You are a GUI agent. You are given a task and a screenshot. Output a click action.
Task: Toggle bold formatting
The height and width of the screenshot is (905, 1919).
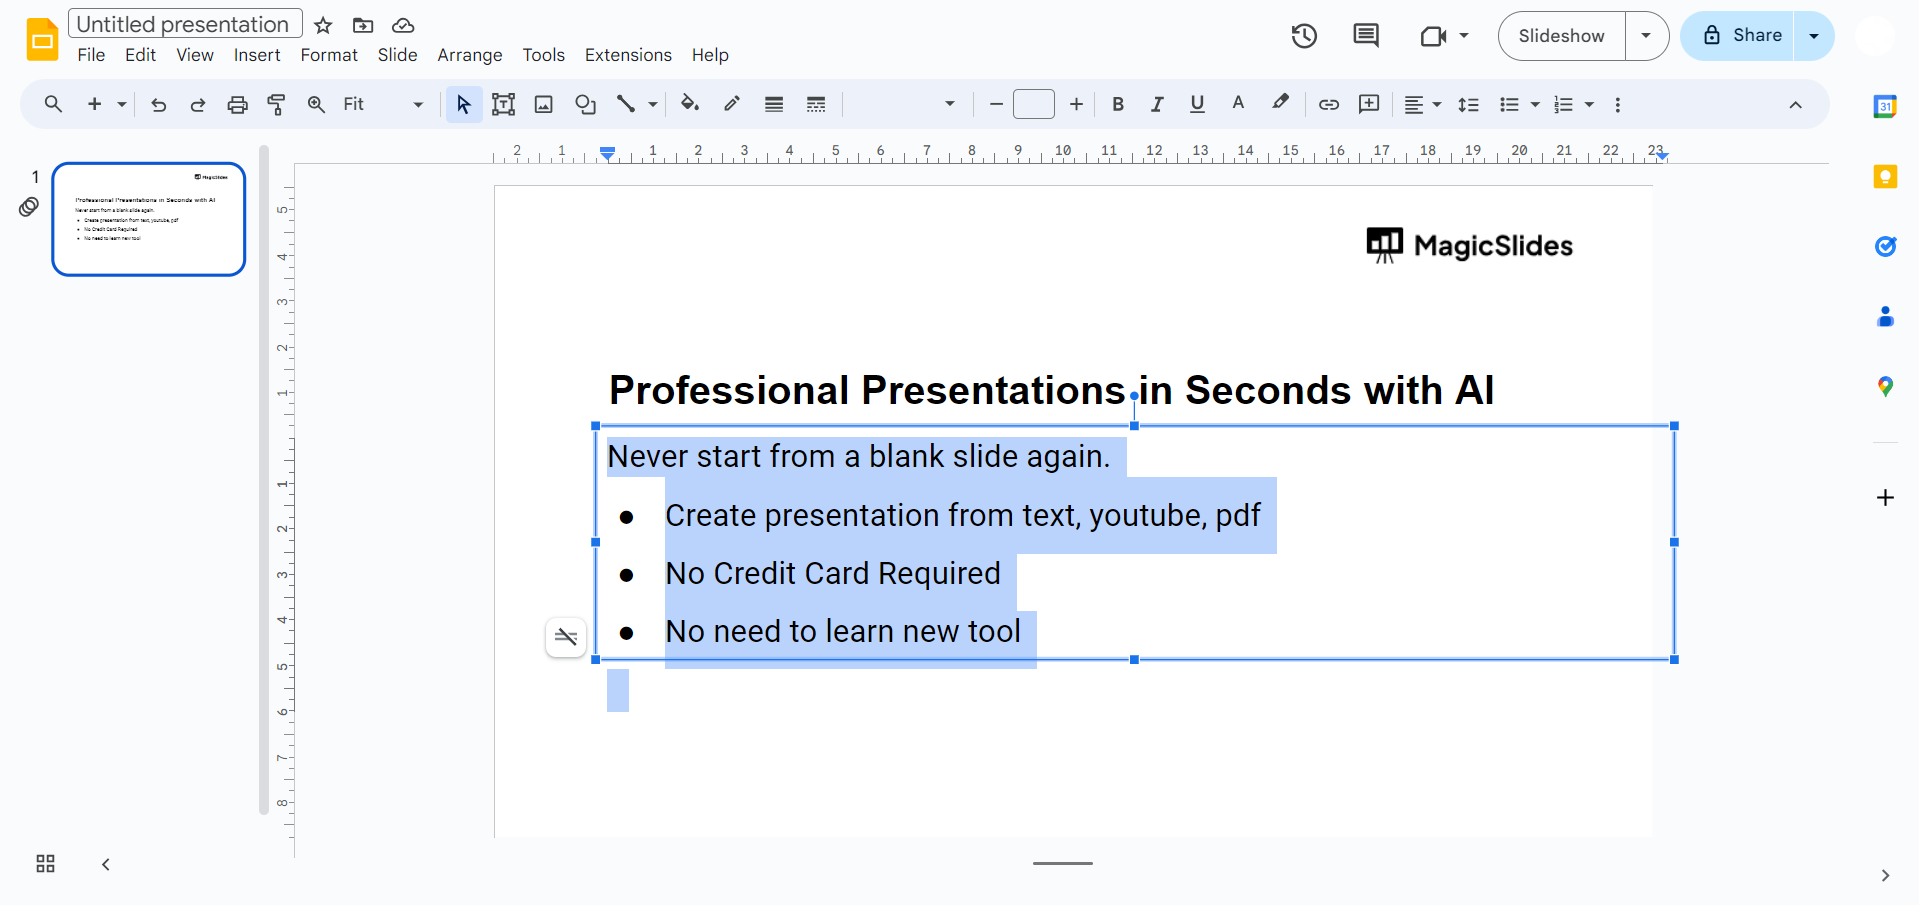tap(1118, 104)
